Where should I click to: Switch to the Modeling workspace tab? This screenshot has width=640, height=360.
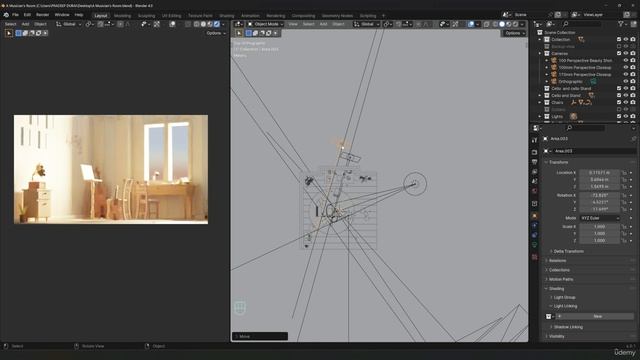click(122, 16)
